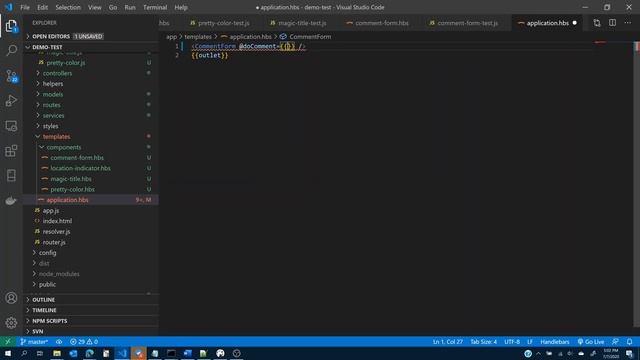Click Tab Size: 4 in status bar
This screenshot has width=640, height=360.
pyautogui.click(x=483, y=342)
